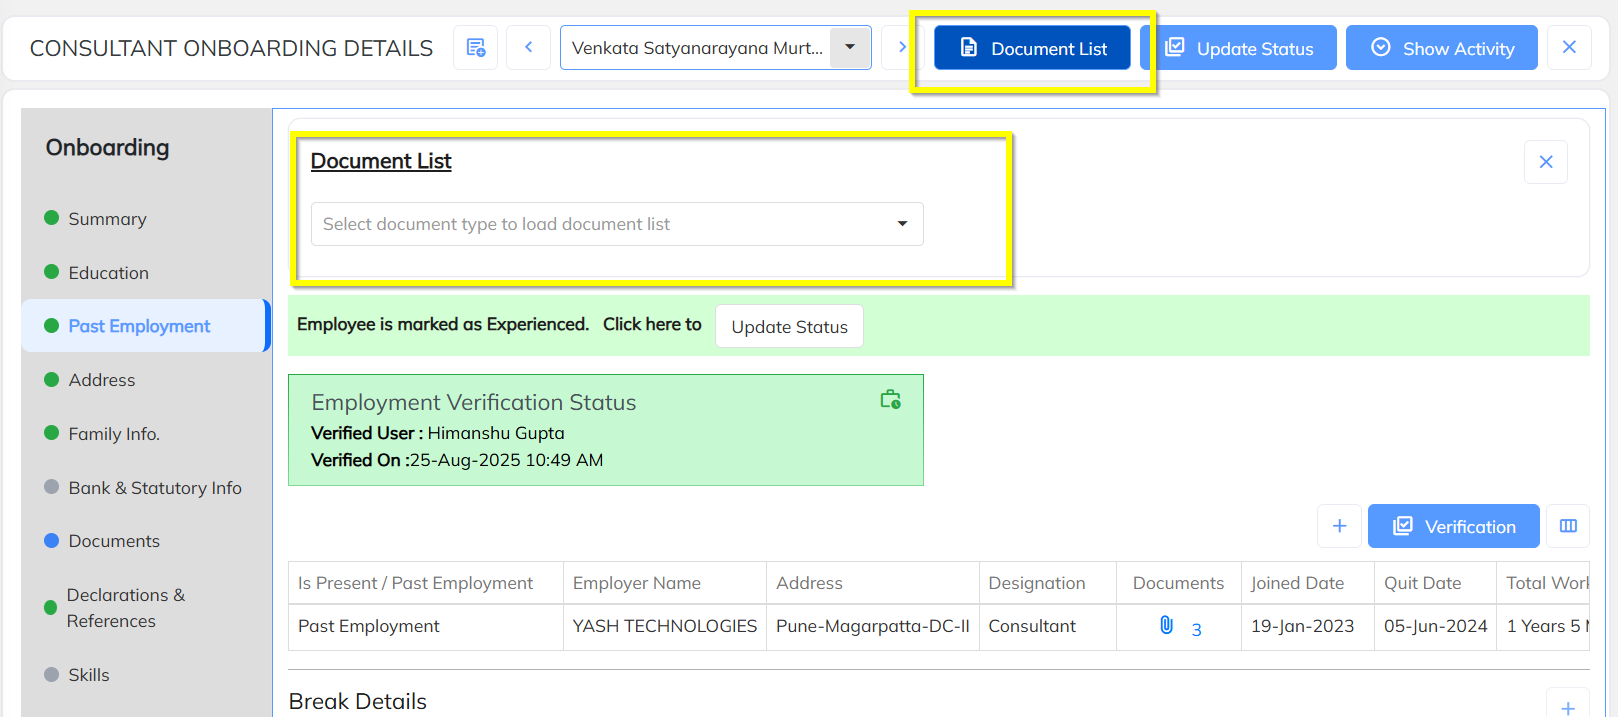
Task: Click the white Update Status button in green banner
Action: 789,327
